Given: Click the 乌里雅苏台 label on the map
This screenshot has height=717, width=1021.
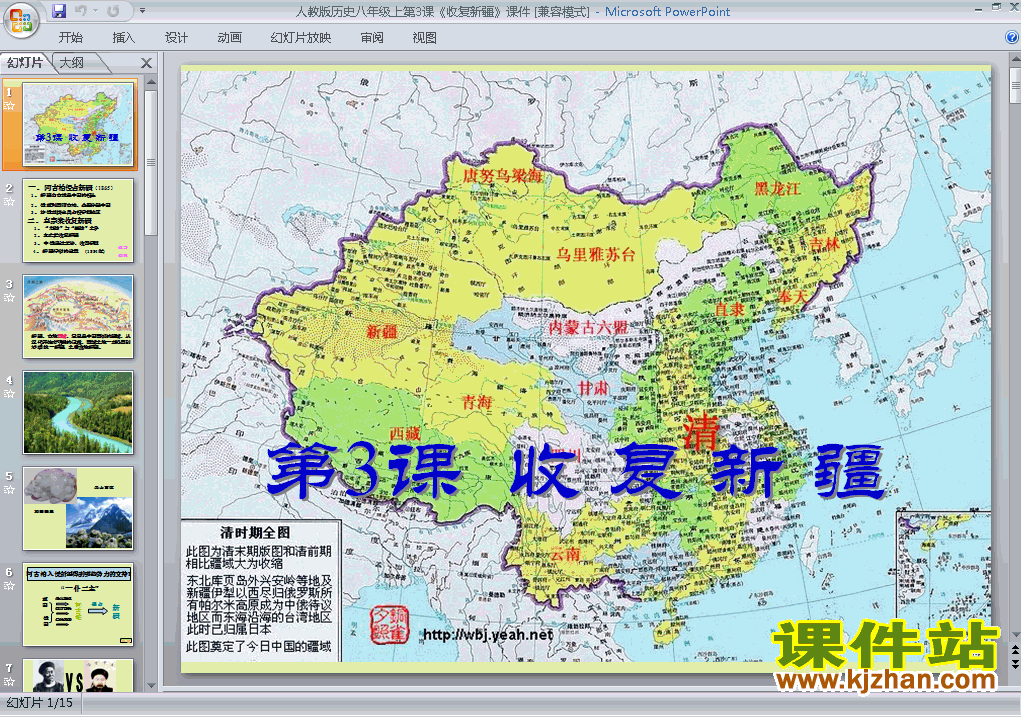Looking at the screenshot, I should [595, 255].
